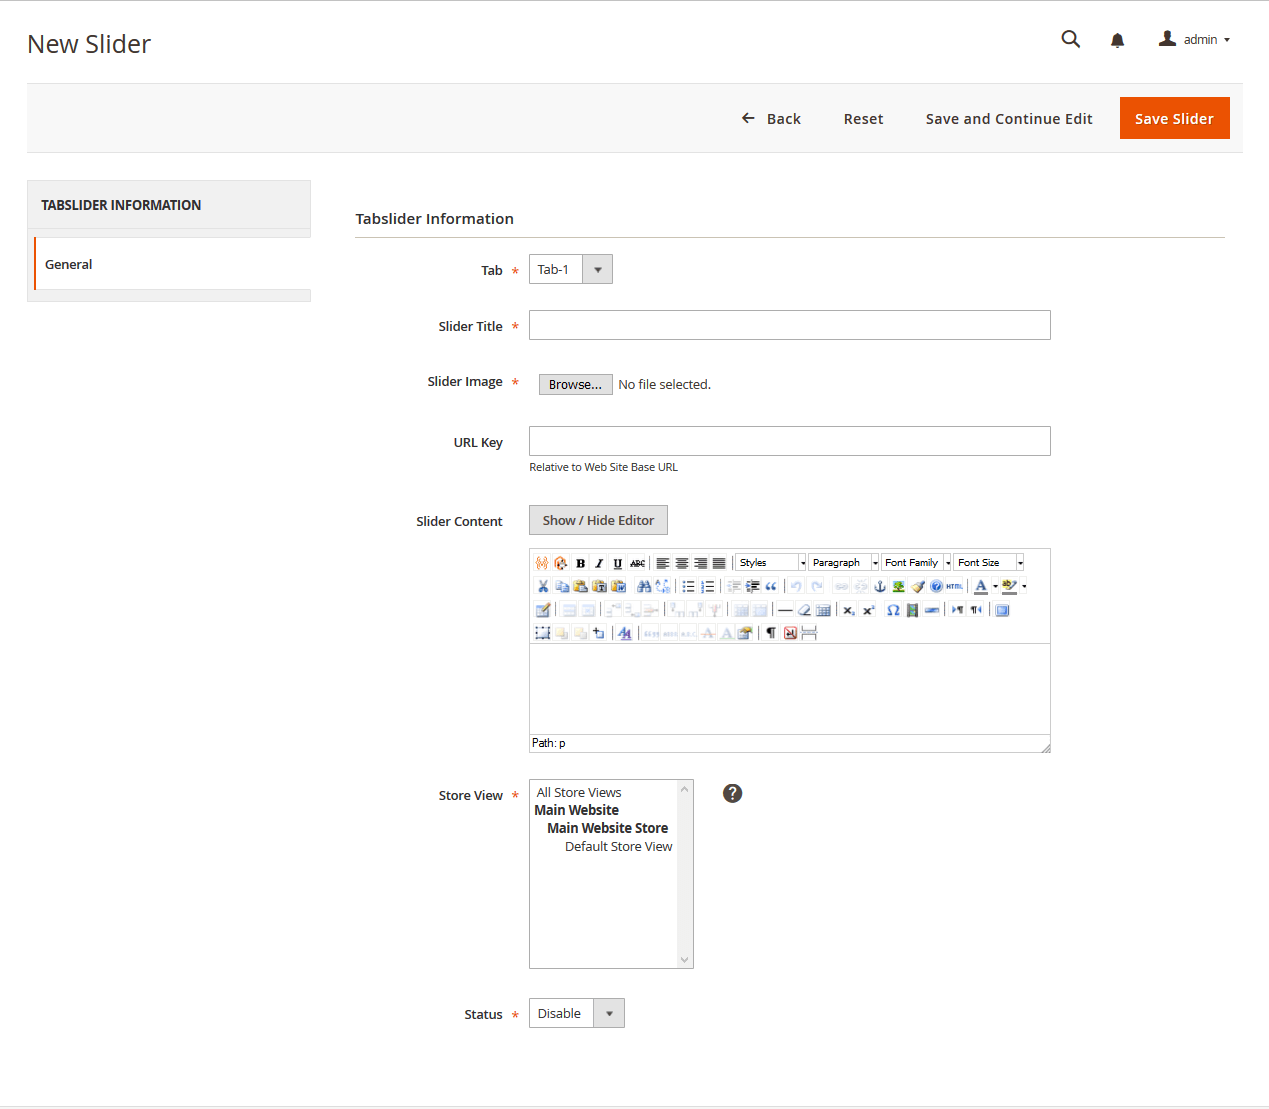1269x1109 pixels.
Task: Click the text color A swatch
Action: (981, 586)
